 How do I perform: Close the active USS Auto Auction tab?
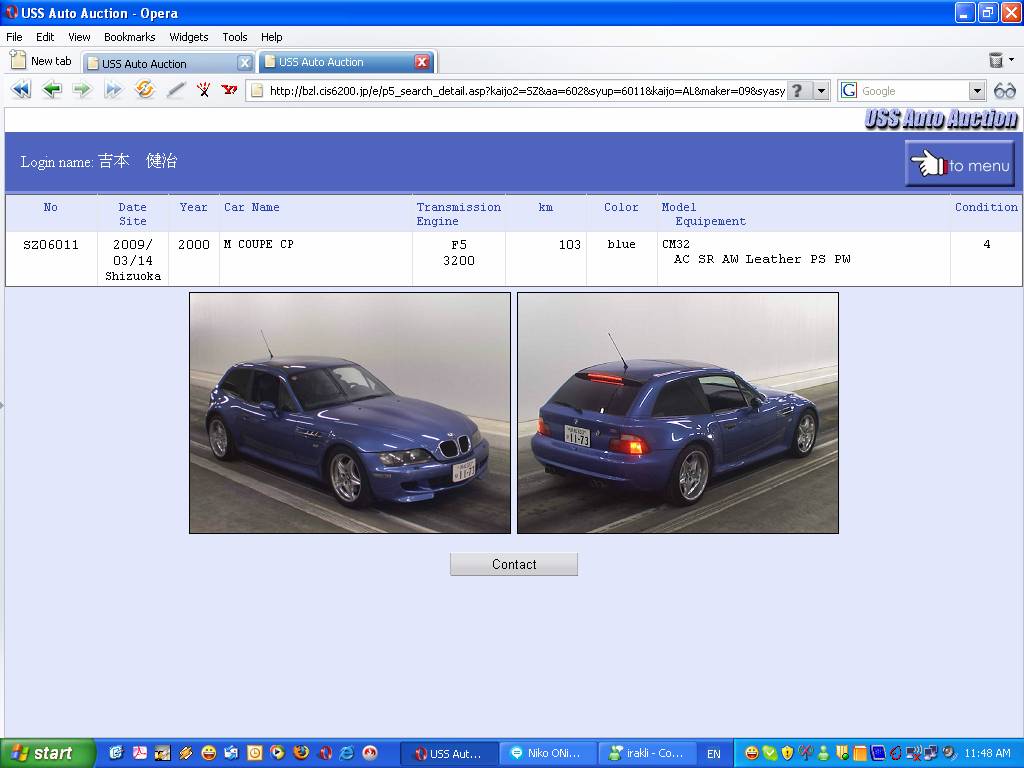coord(422,62)
